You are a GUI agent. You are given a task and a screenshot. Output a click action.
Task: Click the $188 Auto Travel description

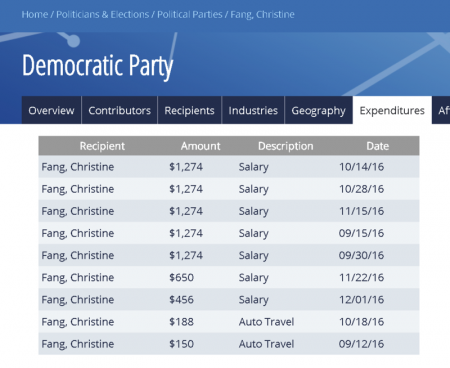266,322
